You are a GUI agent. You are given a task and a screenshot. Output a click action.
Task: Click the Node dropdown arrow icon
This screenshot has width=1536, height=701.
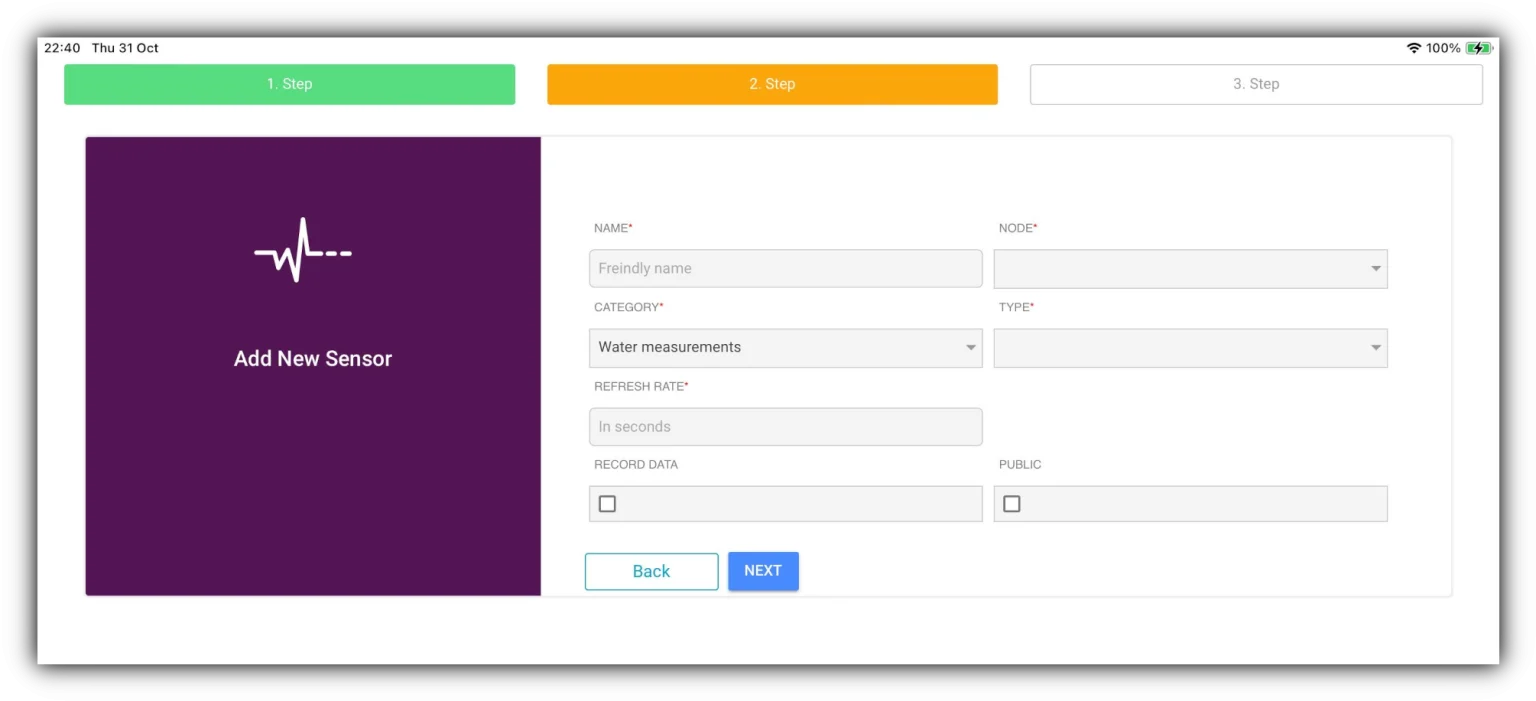[x=1375, y=269]
